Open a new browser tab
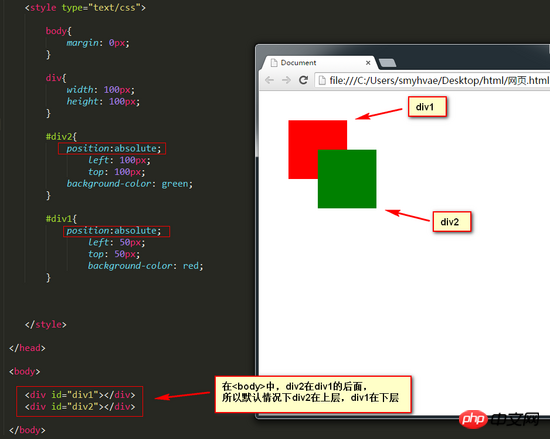The height and width of the screenshot is (439, 550). pyautogui.click(x=387, y=63)
